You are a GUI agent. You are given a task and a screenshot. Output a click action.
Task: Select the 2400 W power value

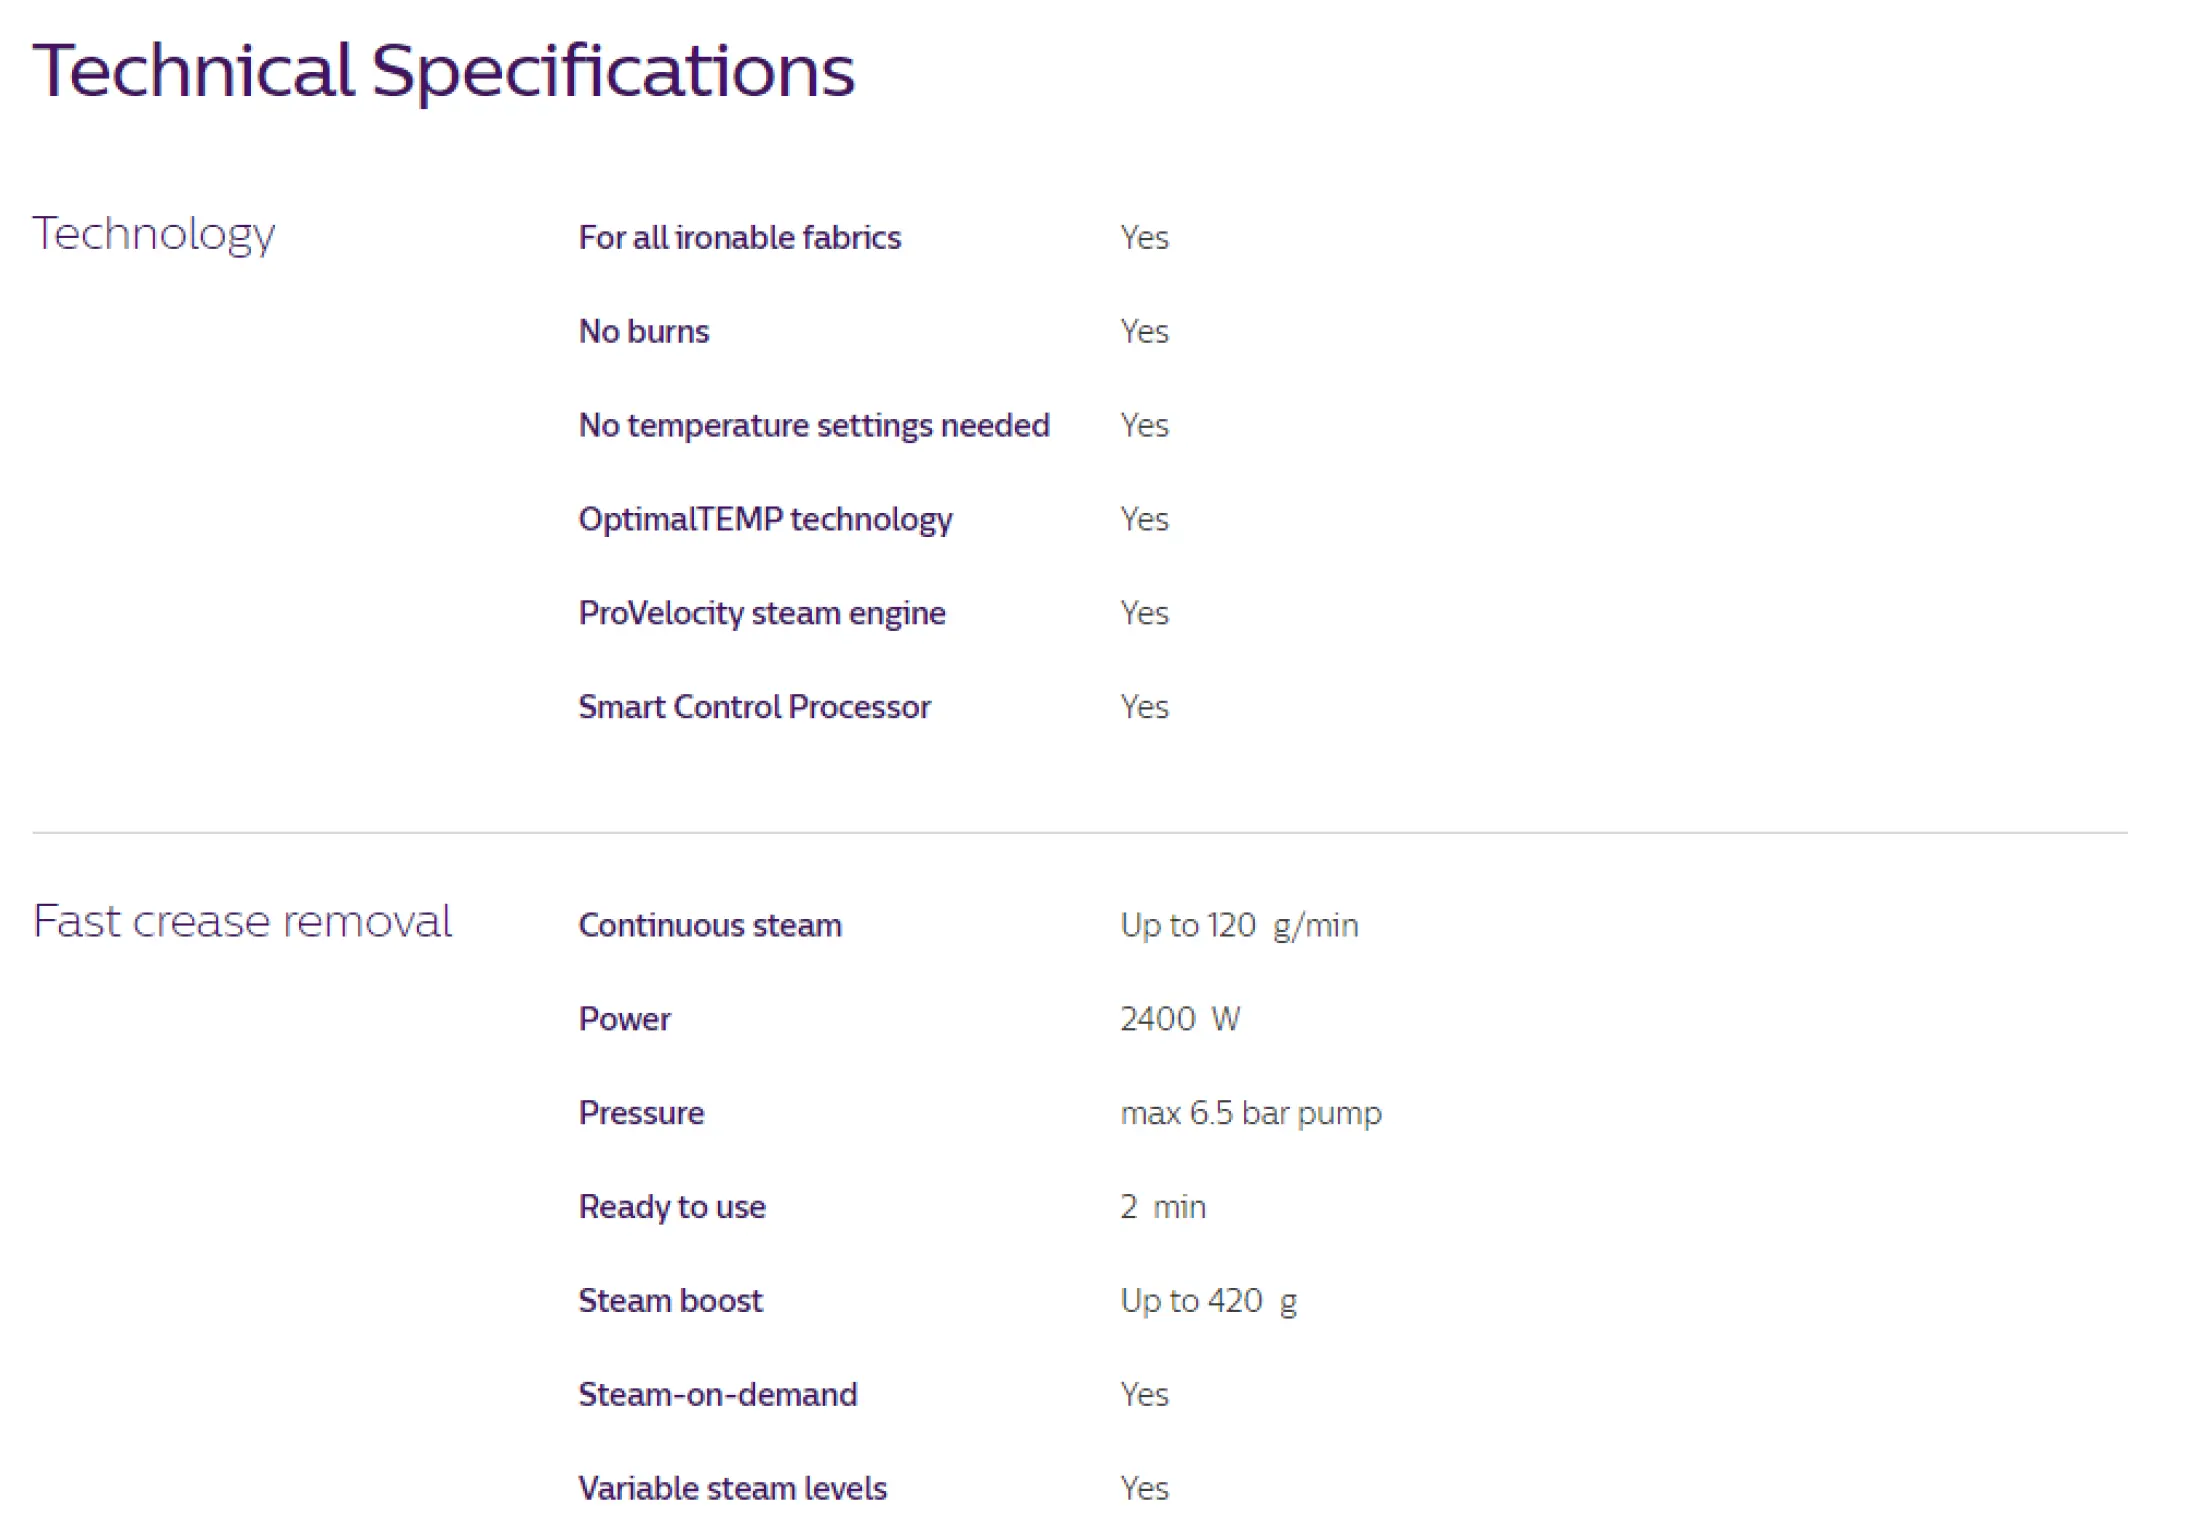tap(1180, 1019)
